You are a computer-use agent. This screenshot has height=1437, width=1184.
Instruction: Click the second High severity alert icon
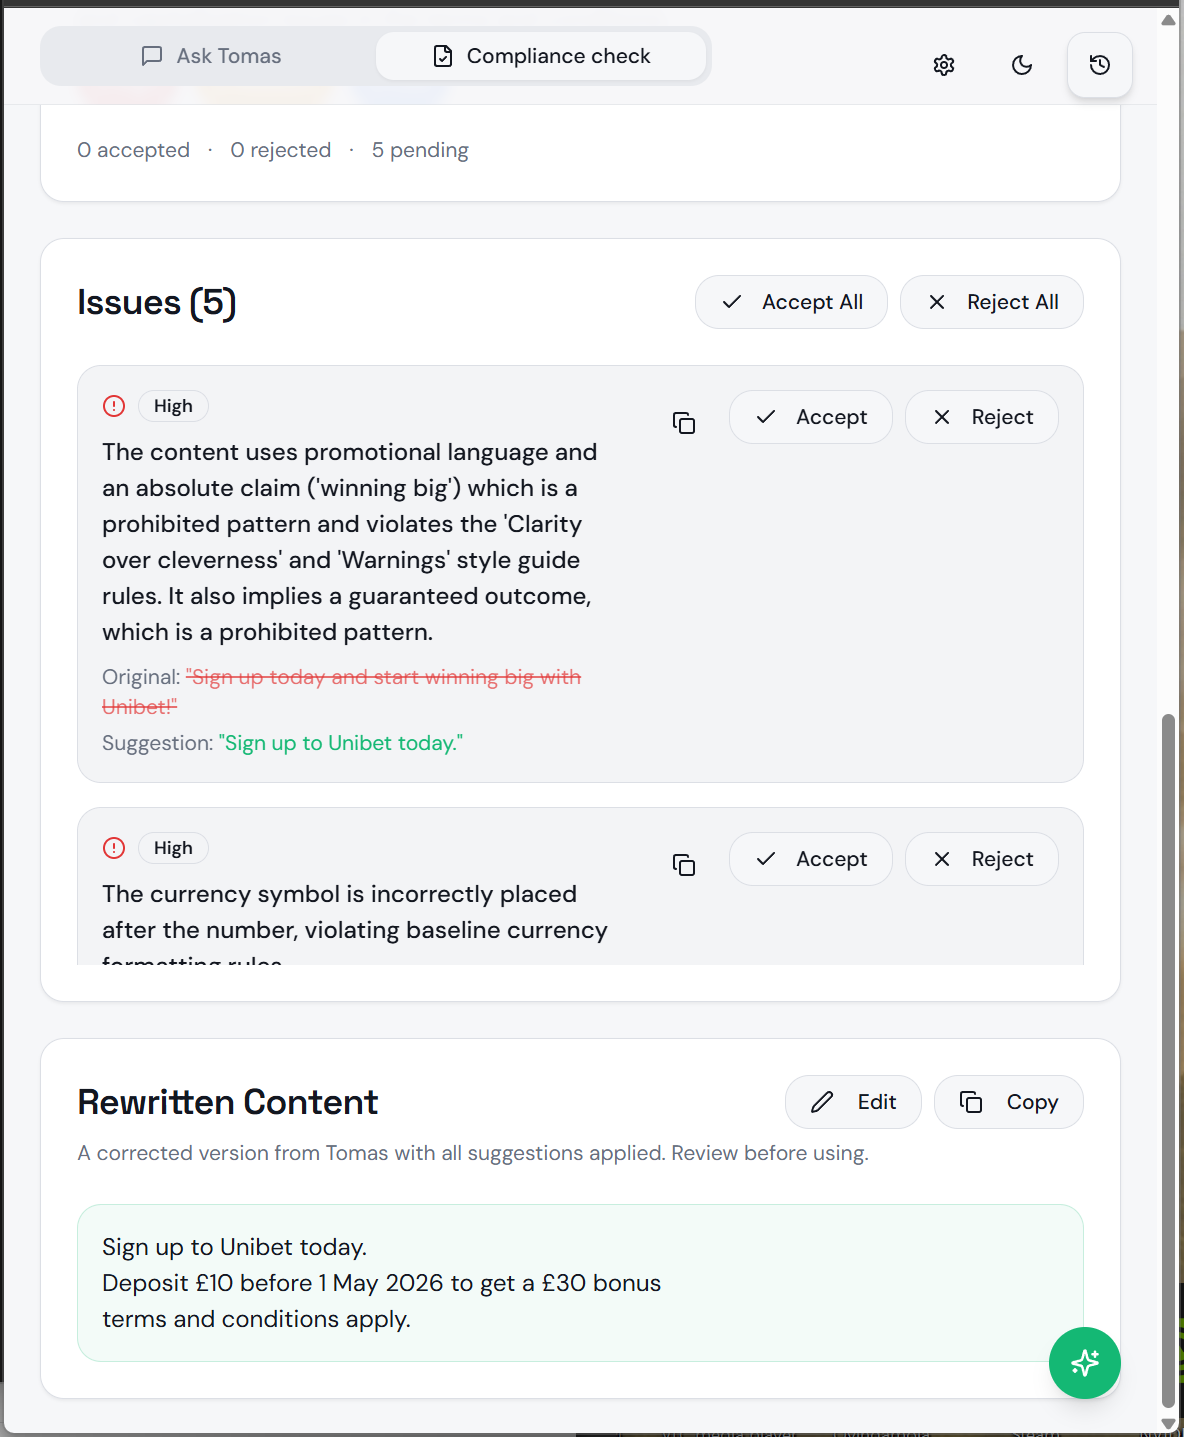click(x=114, y=848)
